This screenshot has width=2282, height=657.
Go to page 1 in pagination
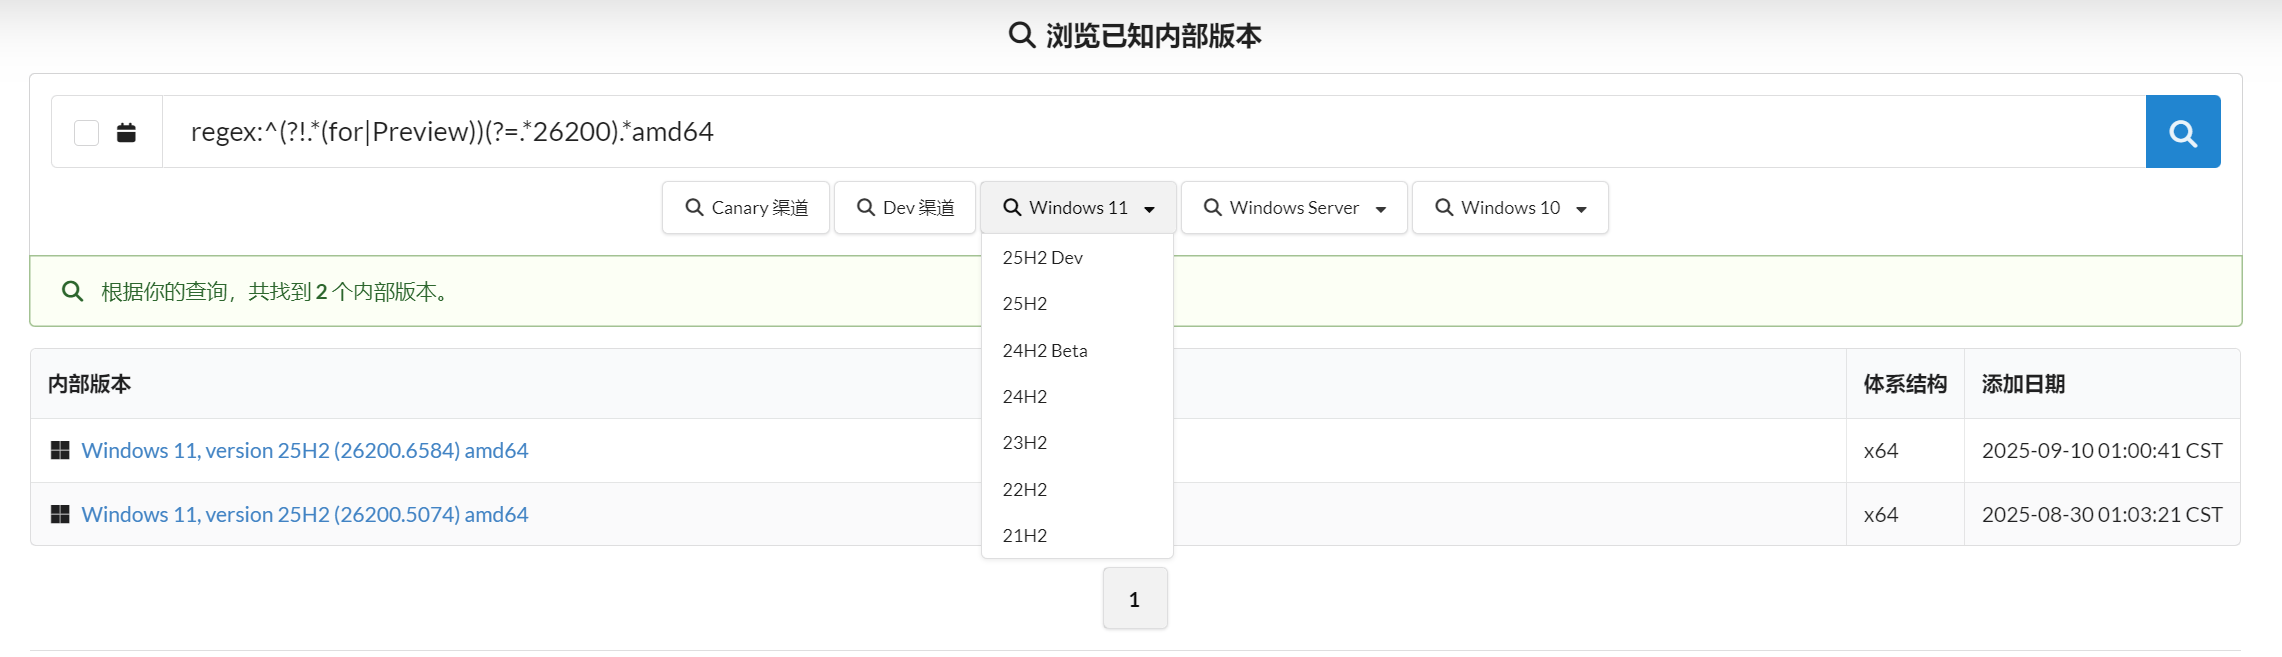pos(1135,599)
